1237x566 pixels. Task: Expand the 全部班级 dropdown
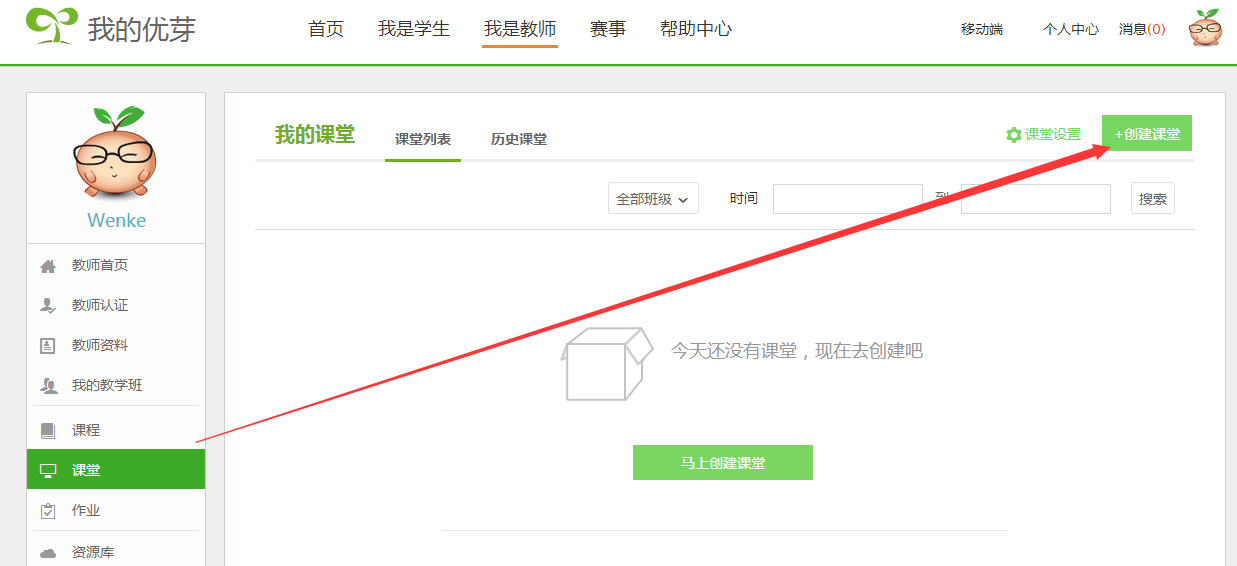point(653,199)
